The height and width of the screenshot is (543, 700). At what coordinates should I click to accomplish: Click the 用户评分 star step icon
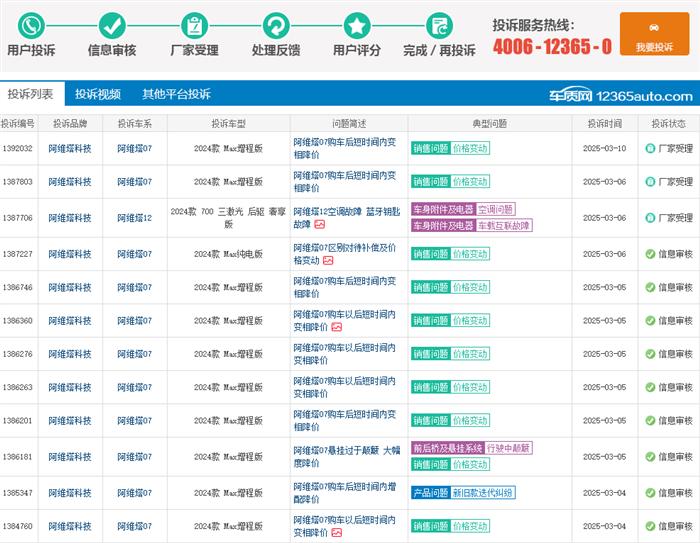pyautogui.click(x=357, y=25)
